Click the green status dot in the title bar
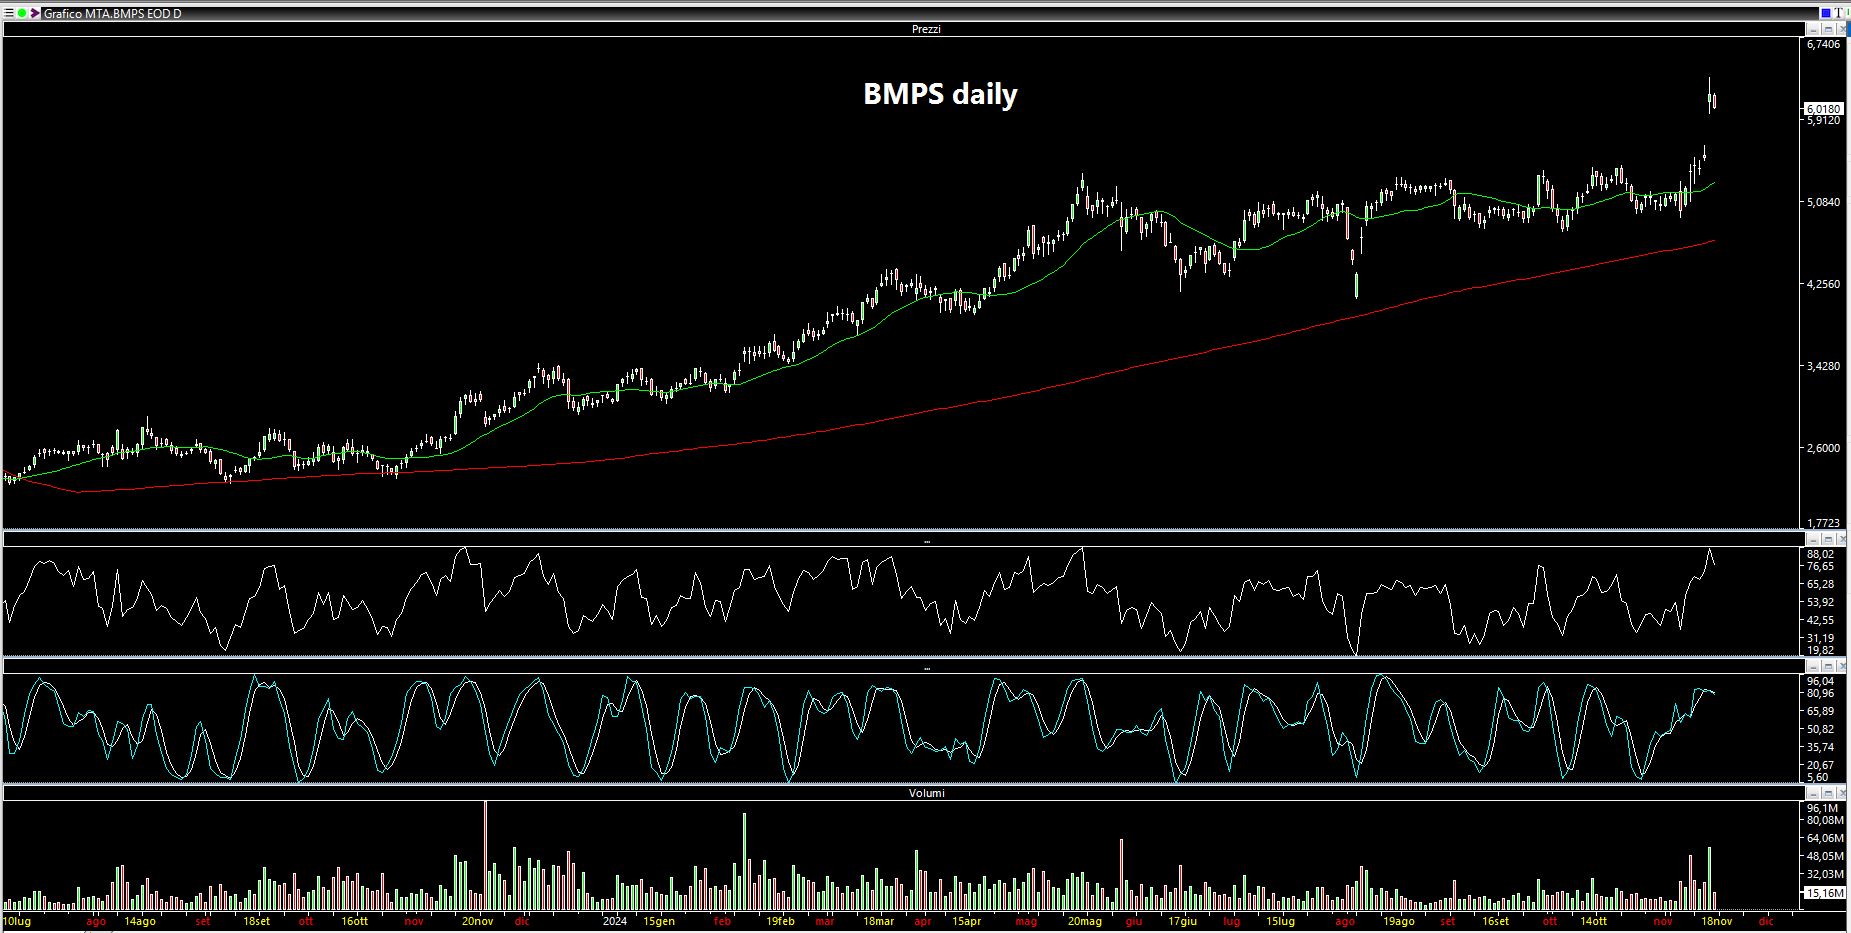The image size is (1851, 933). tap(22, 14)
